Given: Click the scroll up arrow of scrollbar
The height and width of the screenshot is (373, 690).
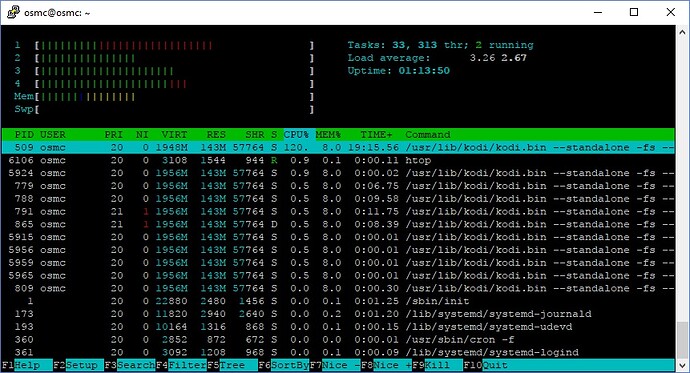Looking at the screenshot, I should click(682, 32).
